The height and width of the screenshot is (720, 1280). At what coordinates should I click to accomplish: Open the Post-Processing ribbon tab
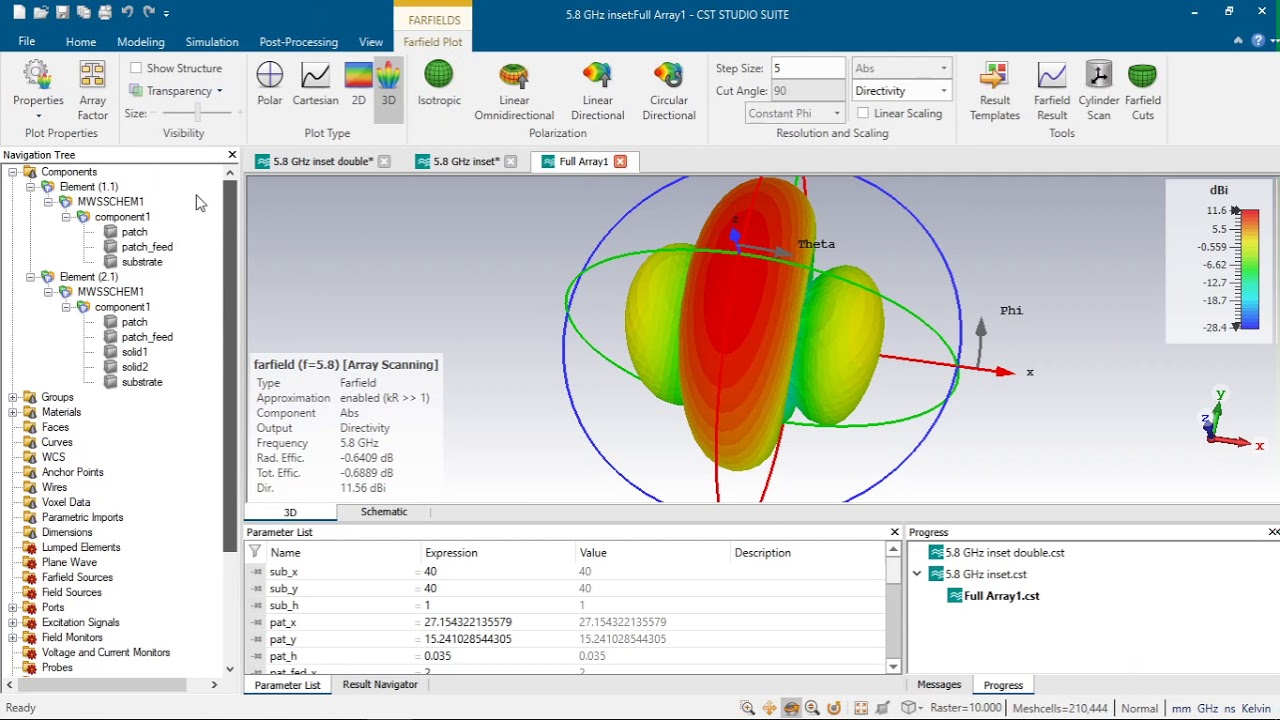pos(298,42)
